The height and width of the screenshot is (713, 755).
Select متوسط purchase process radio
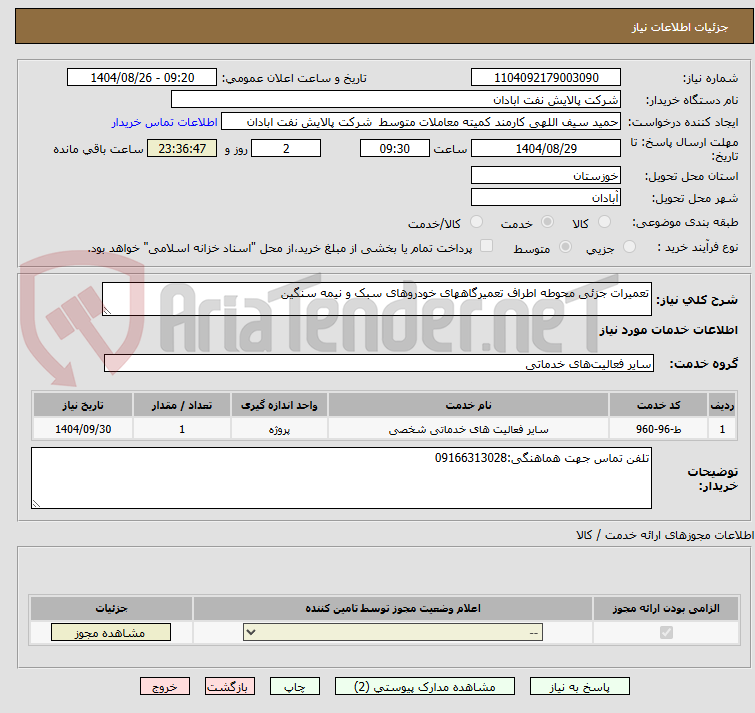566,247
